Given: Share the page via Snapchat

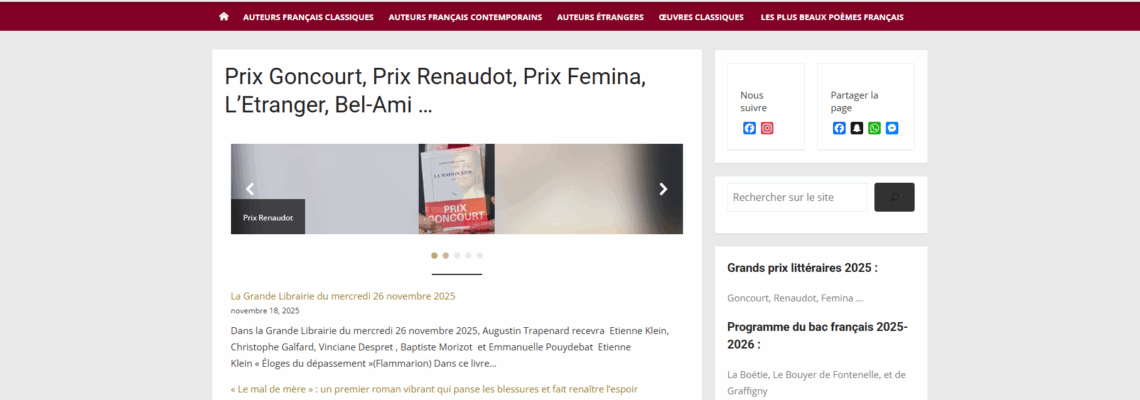Looking at the screenshot, I should point(857,128).
